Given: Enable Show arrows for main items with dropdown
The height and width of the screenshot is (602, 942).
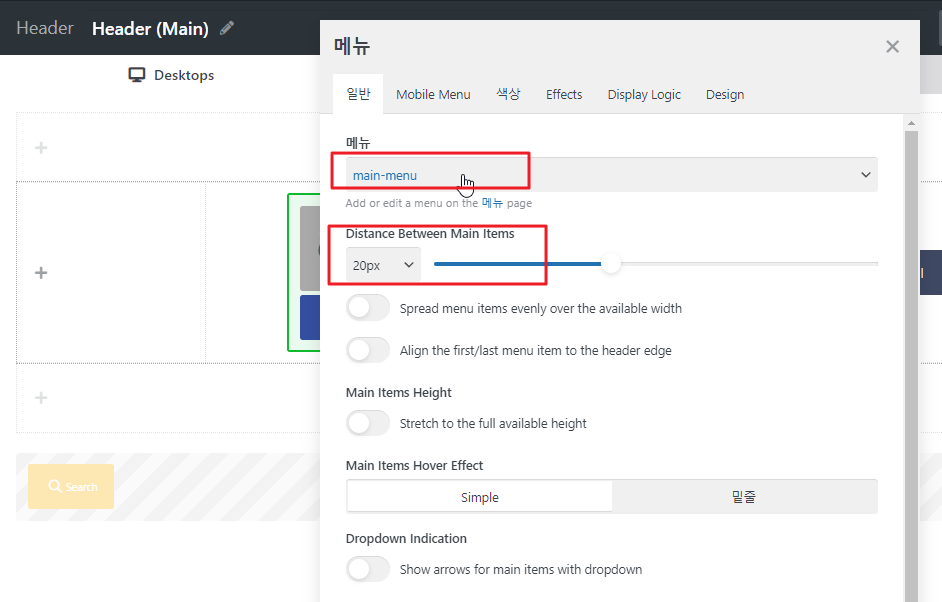Looking at the screenshot, I should click(x=368, y=569).
